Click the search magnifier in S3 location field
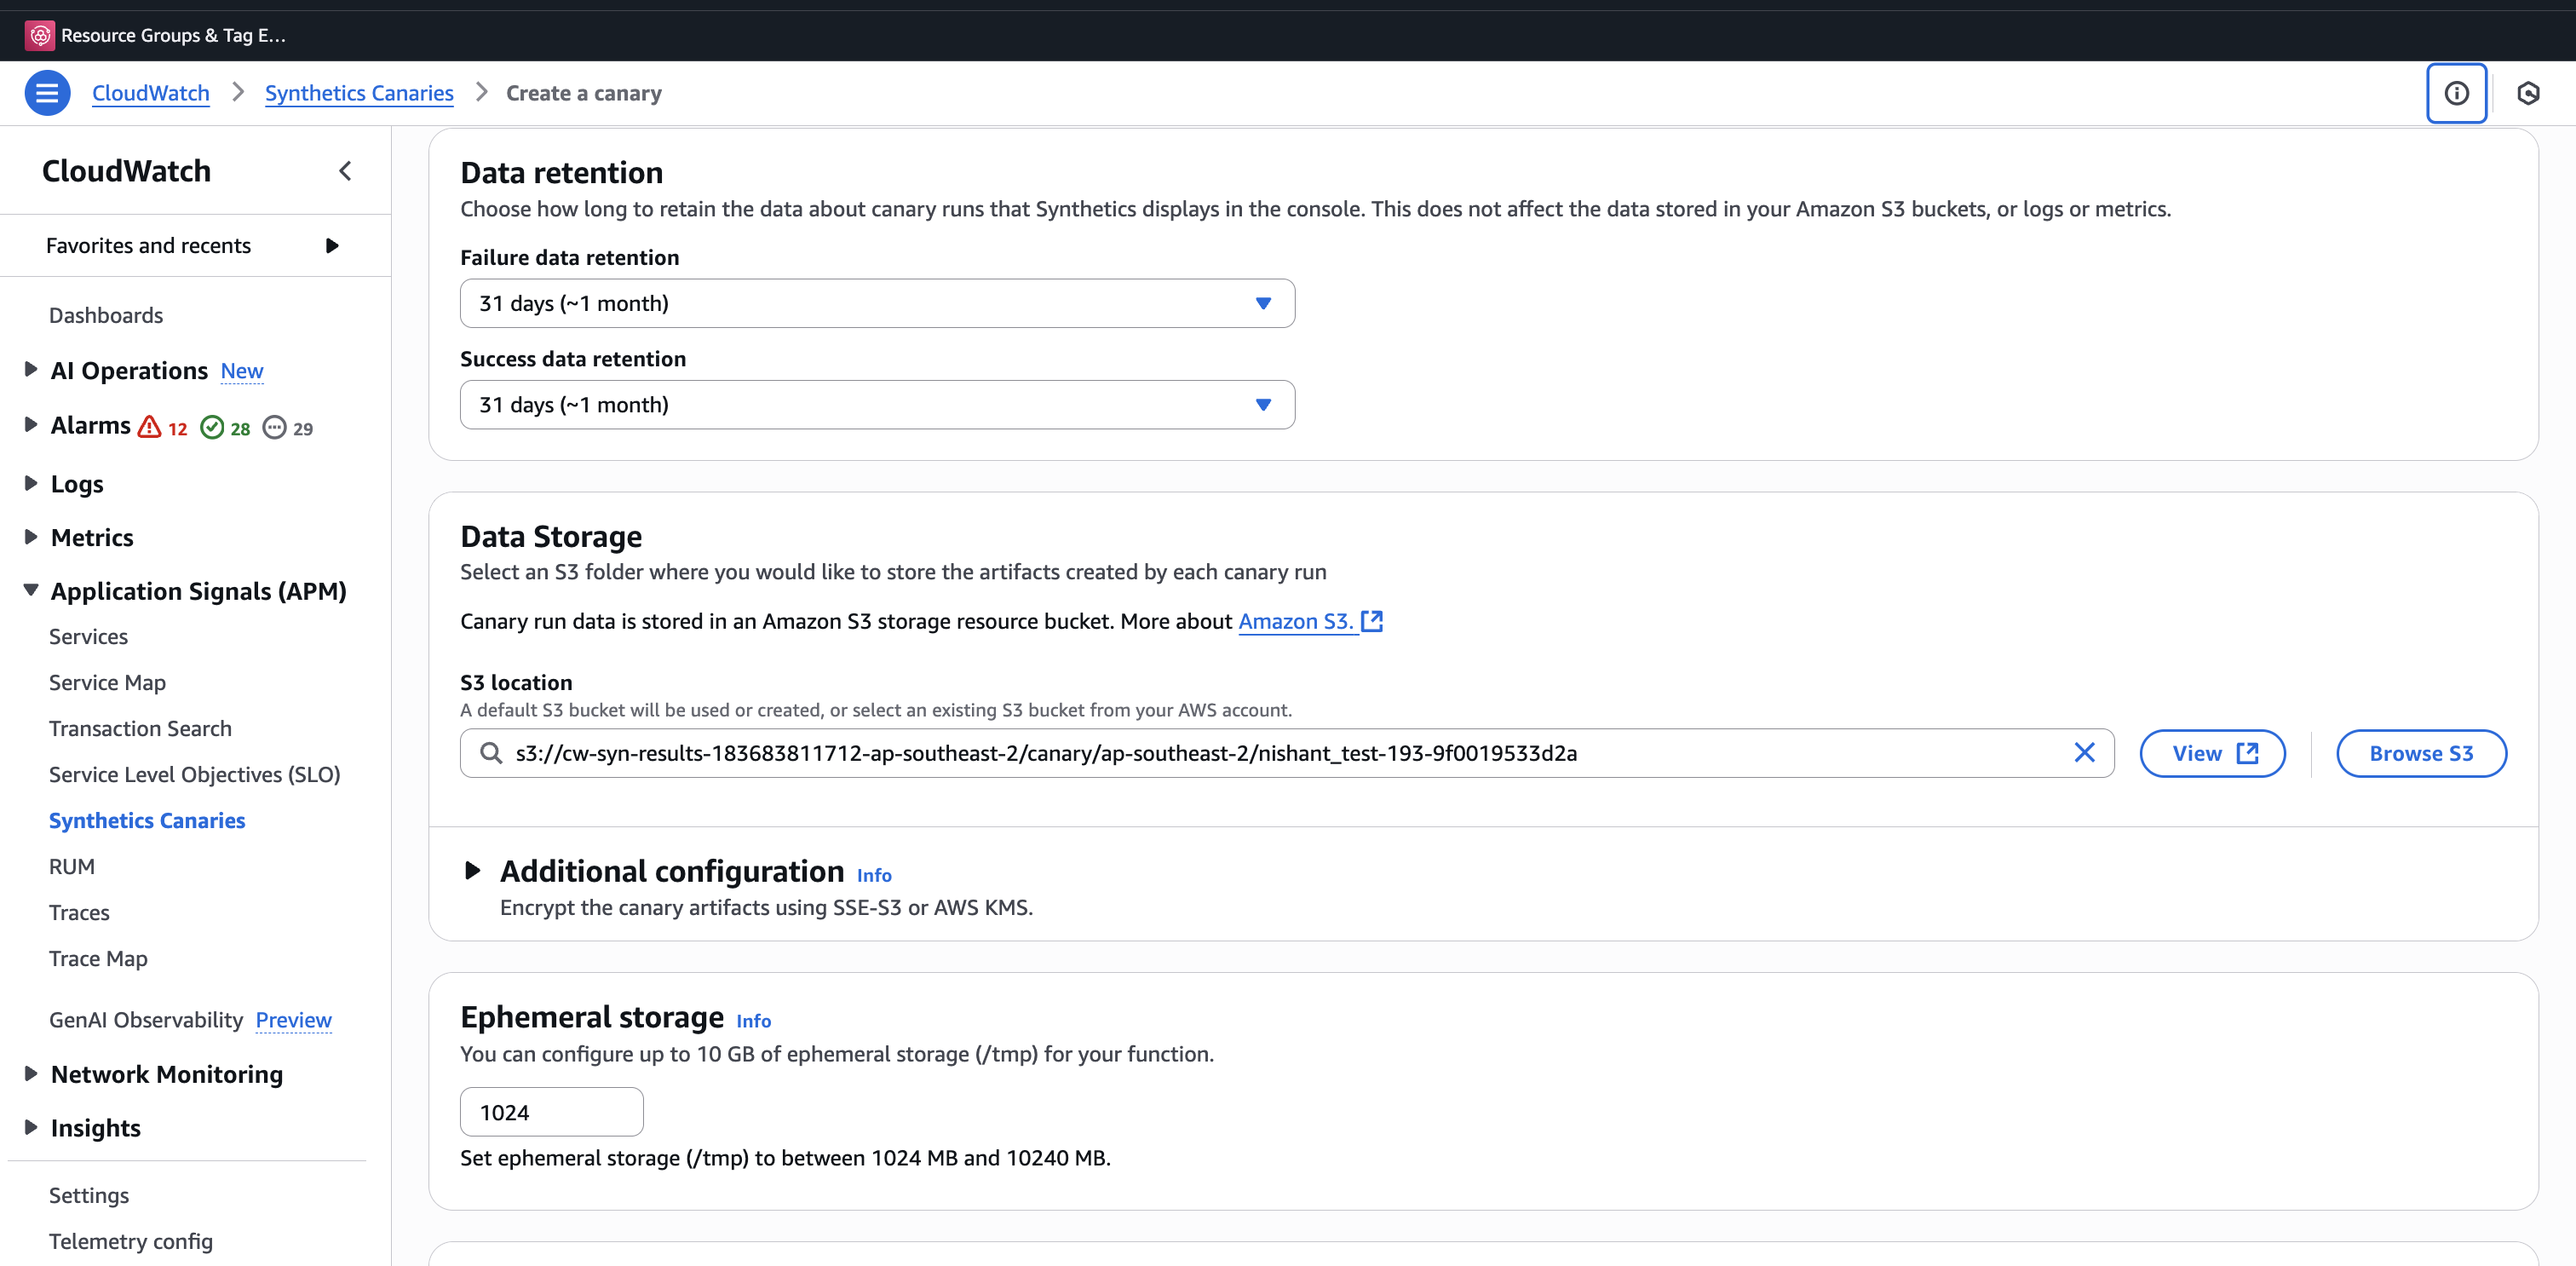Image resolution: width=2576 pixels, height=1266 pixels. pos(491,753)
